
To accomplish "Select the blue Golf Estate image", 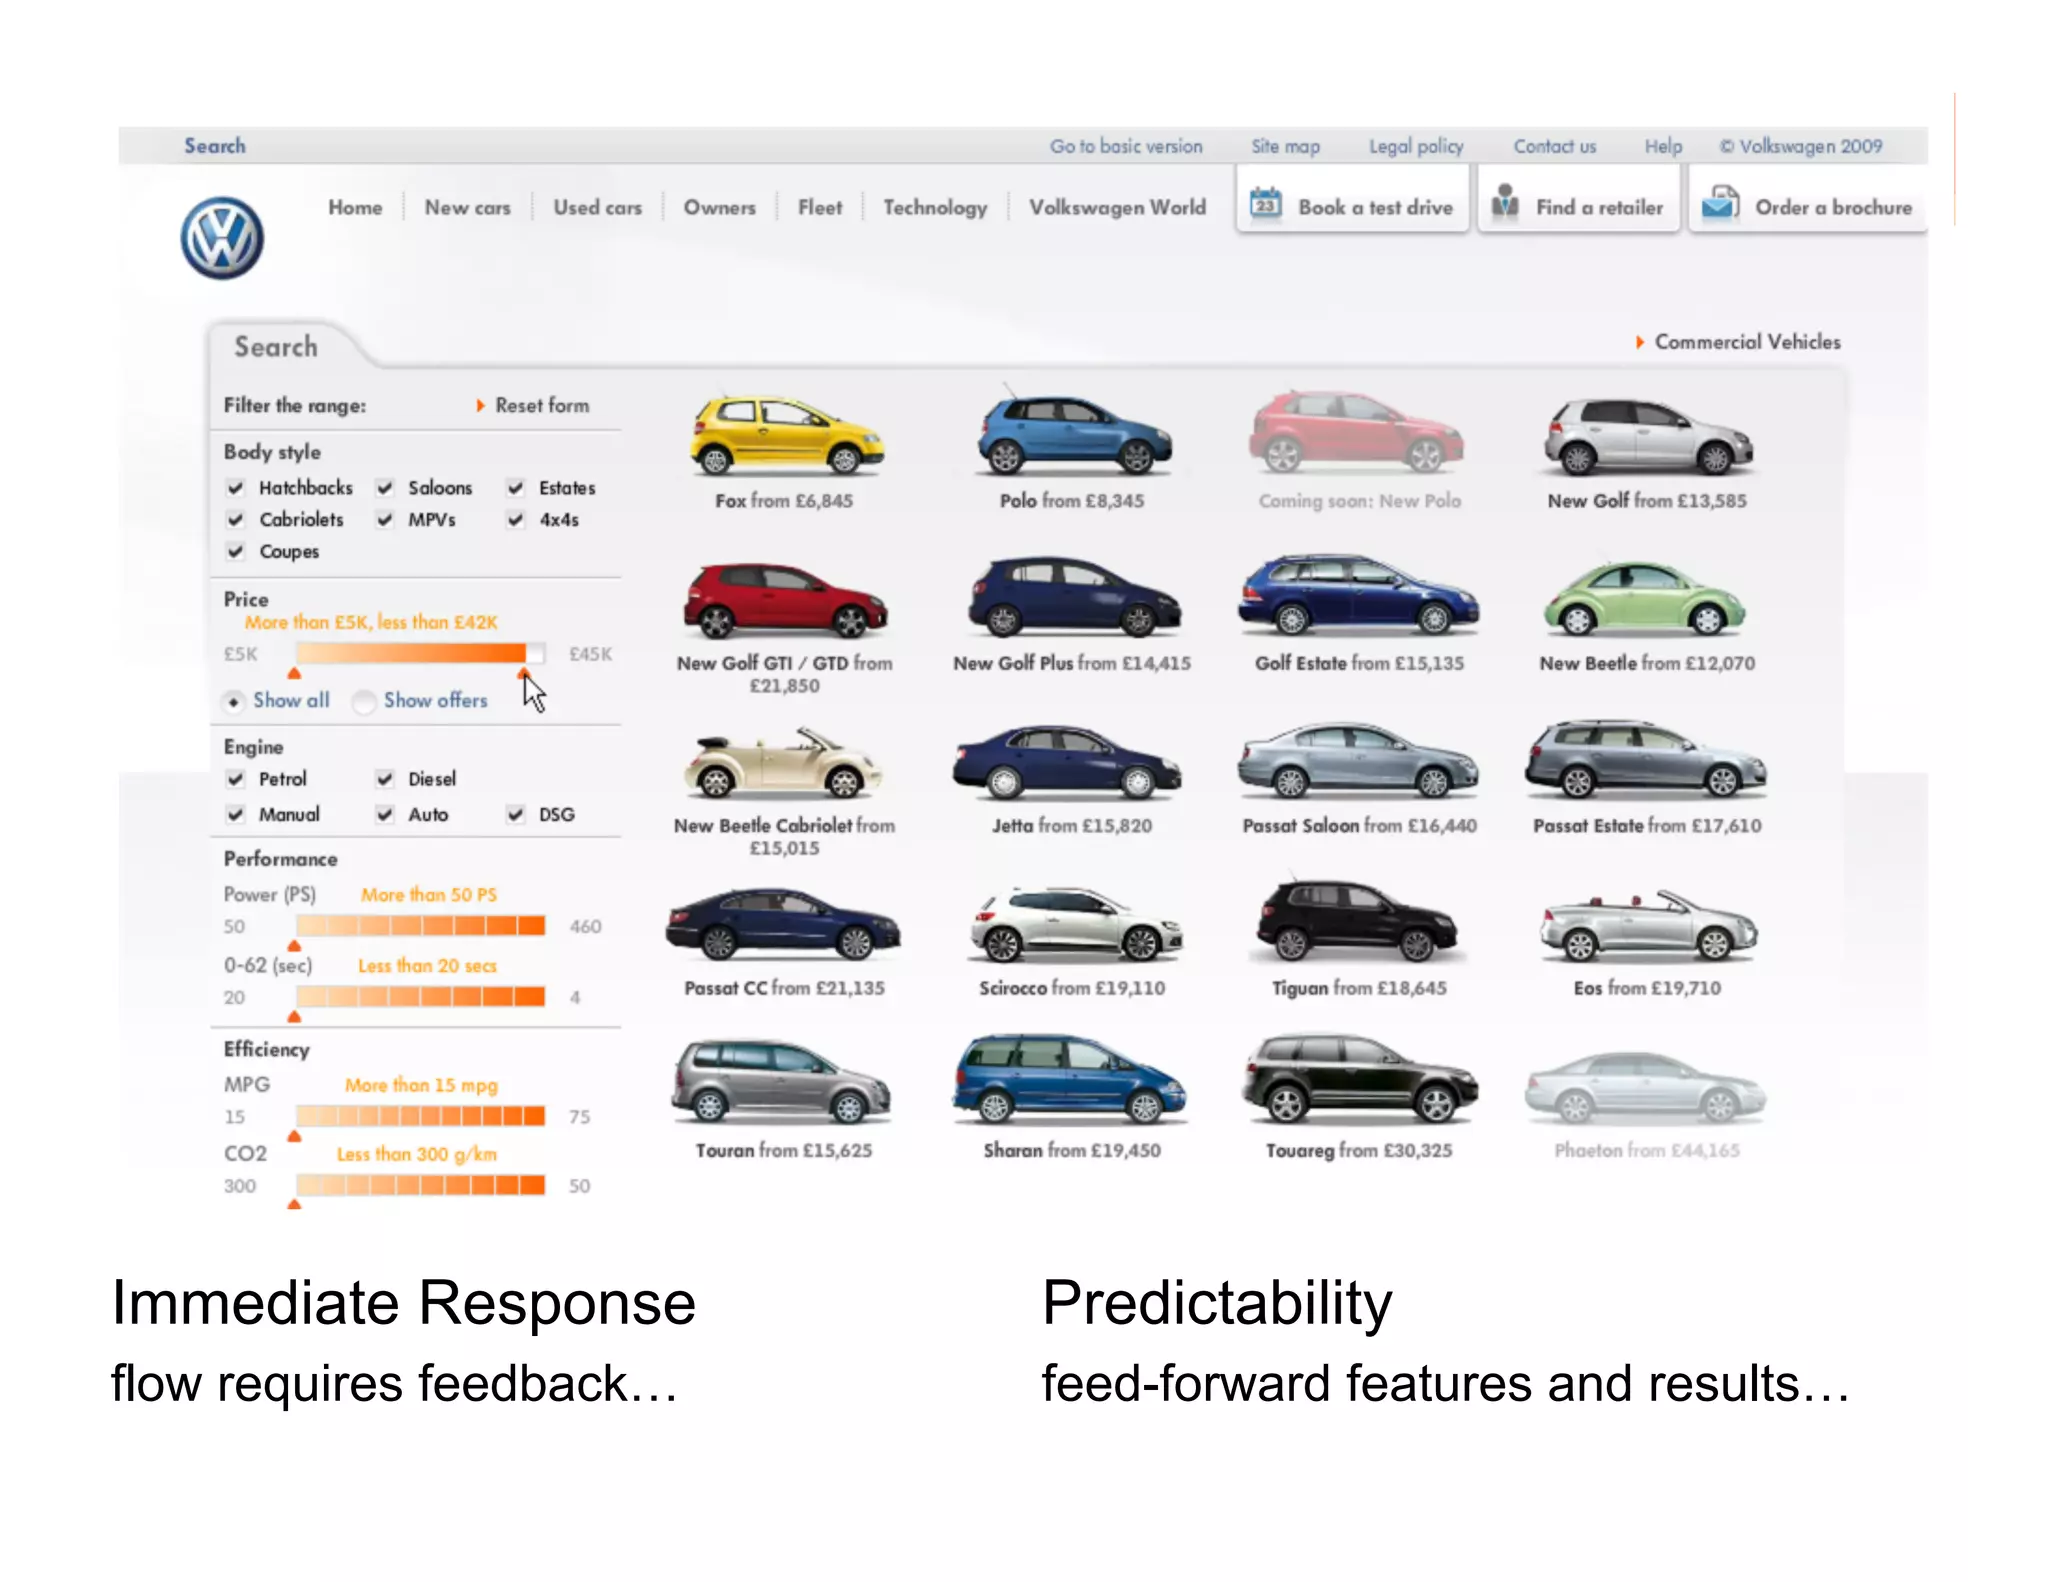I will [x=1358, y=596].
